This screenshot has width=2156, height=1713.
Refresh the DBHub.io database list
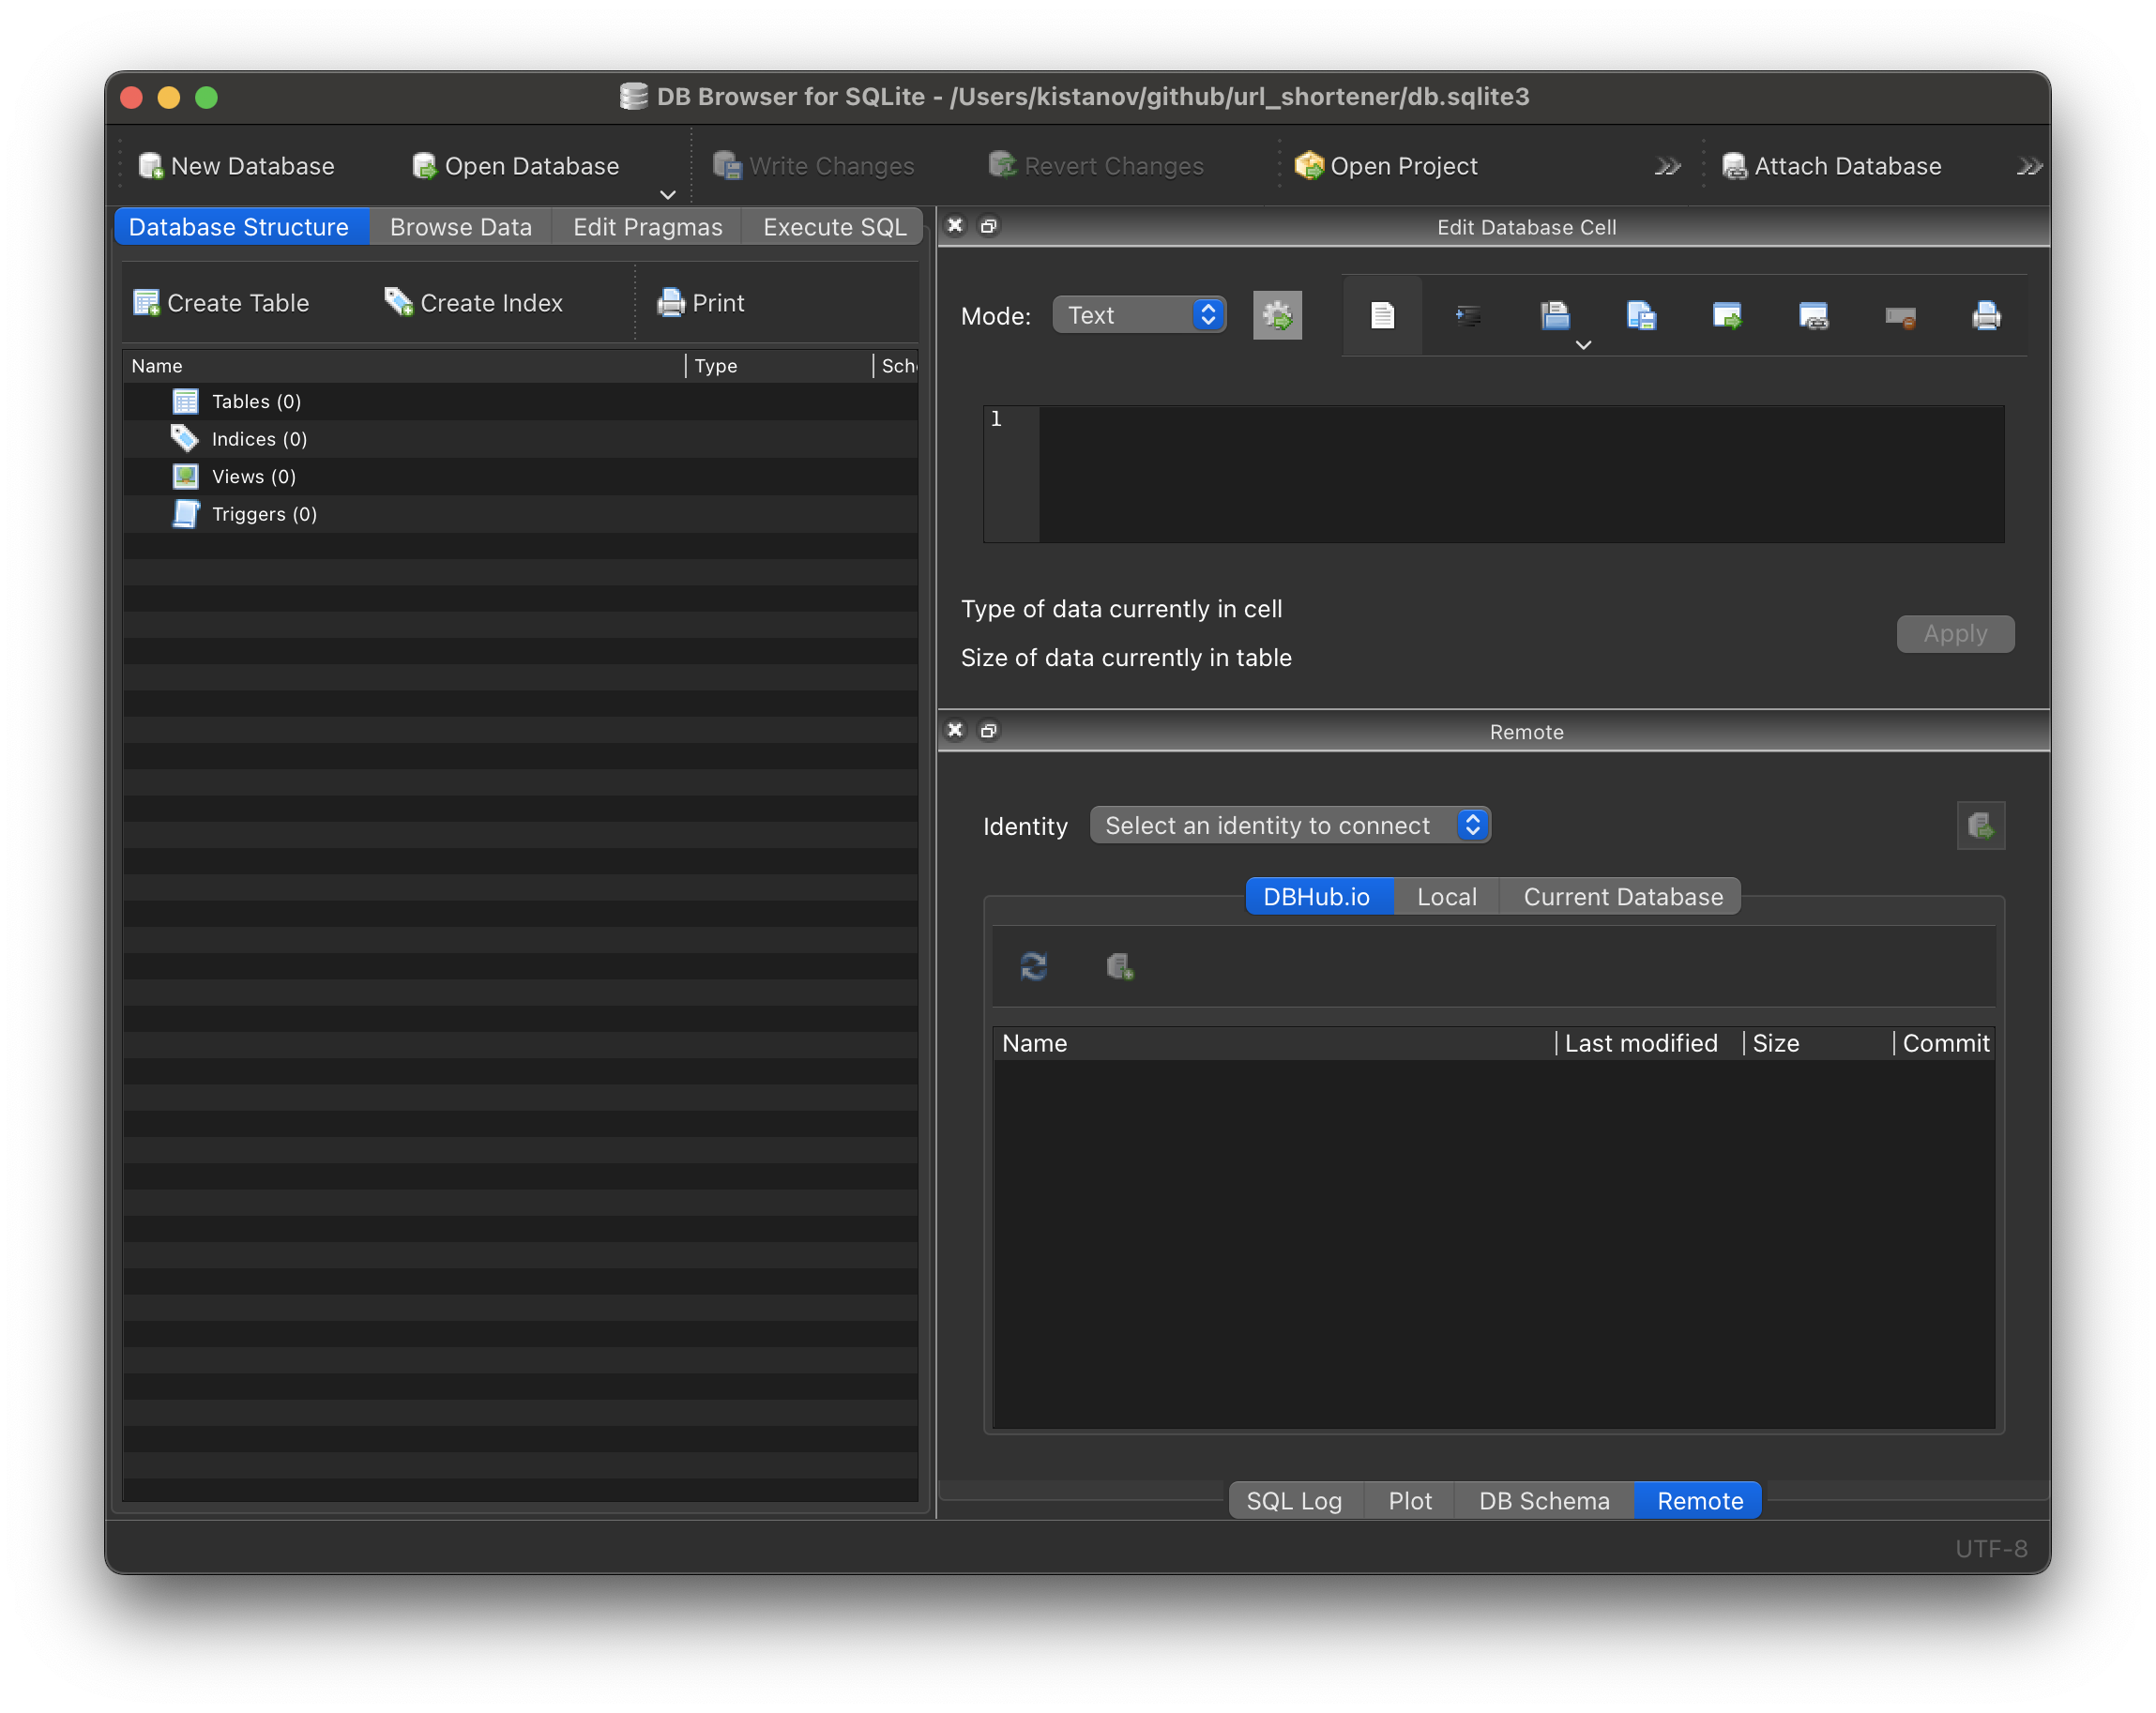(x=1035, y=966)
